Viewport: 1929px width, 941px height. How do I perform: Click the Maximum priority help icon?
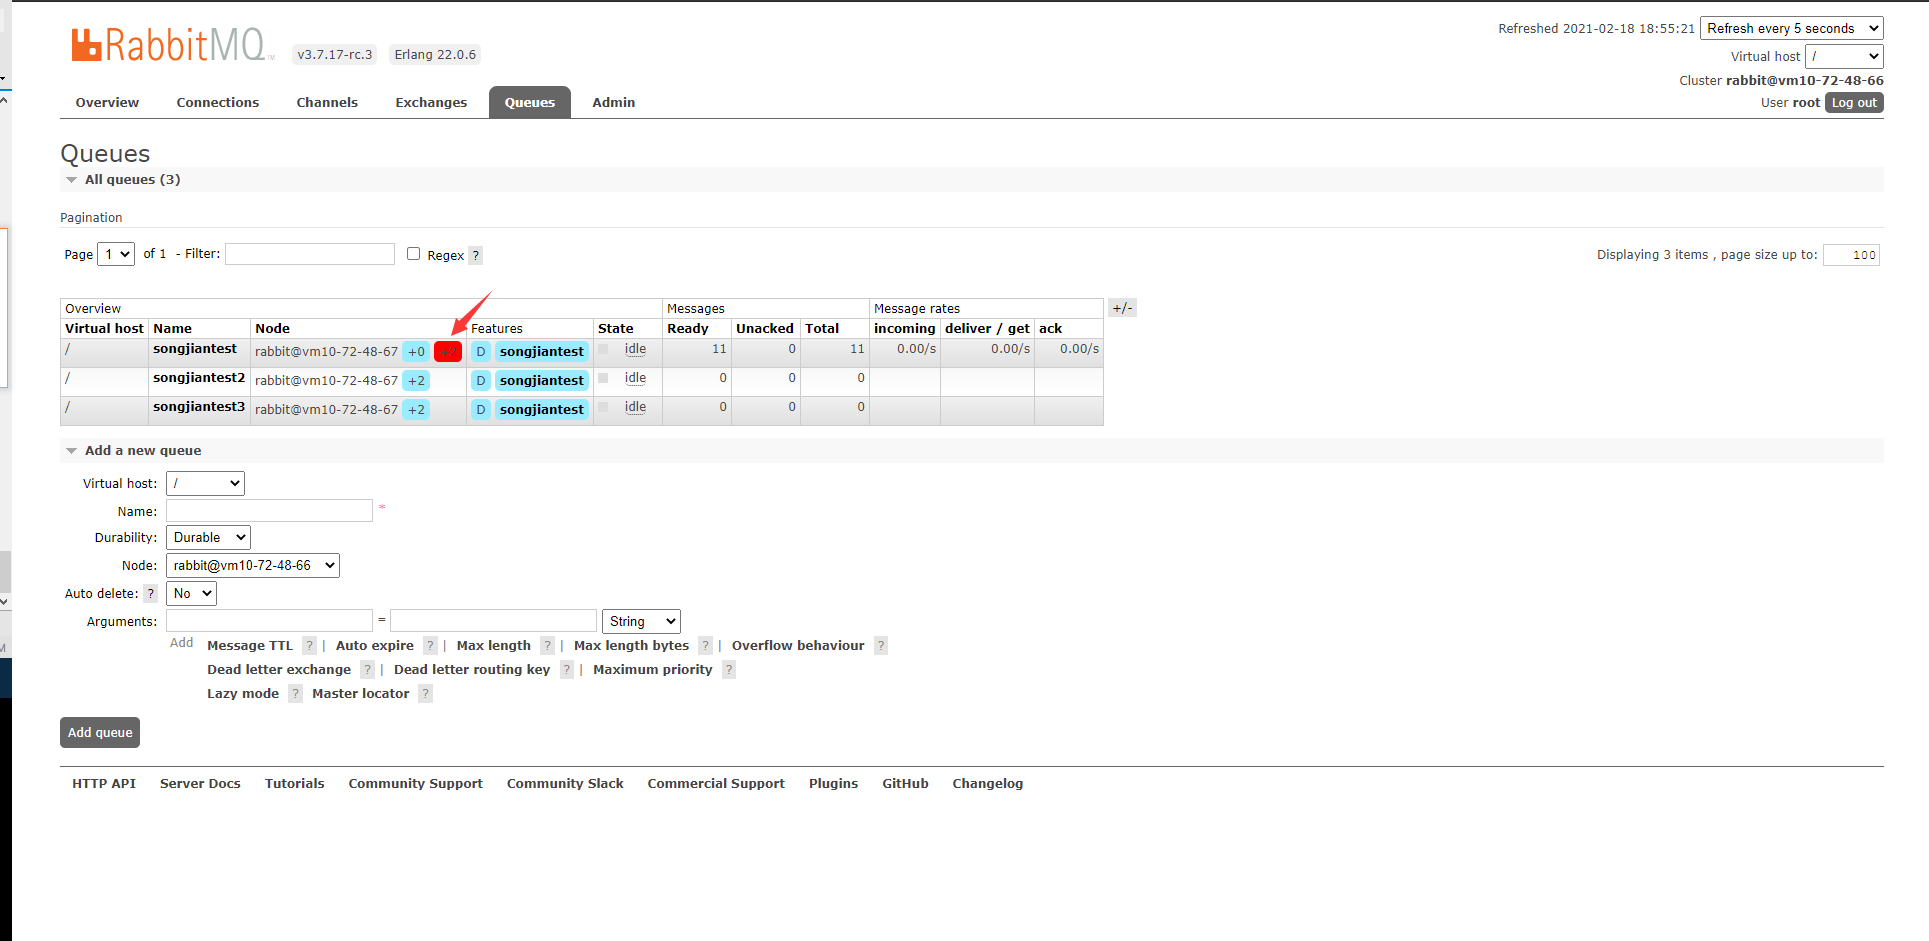click(x=729, y=670)
